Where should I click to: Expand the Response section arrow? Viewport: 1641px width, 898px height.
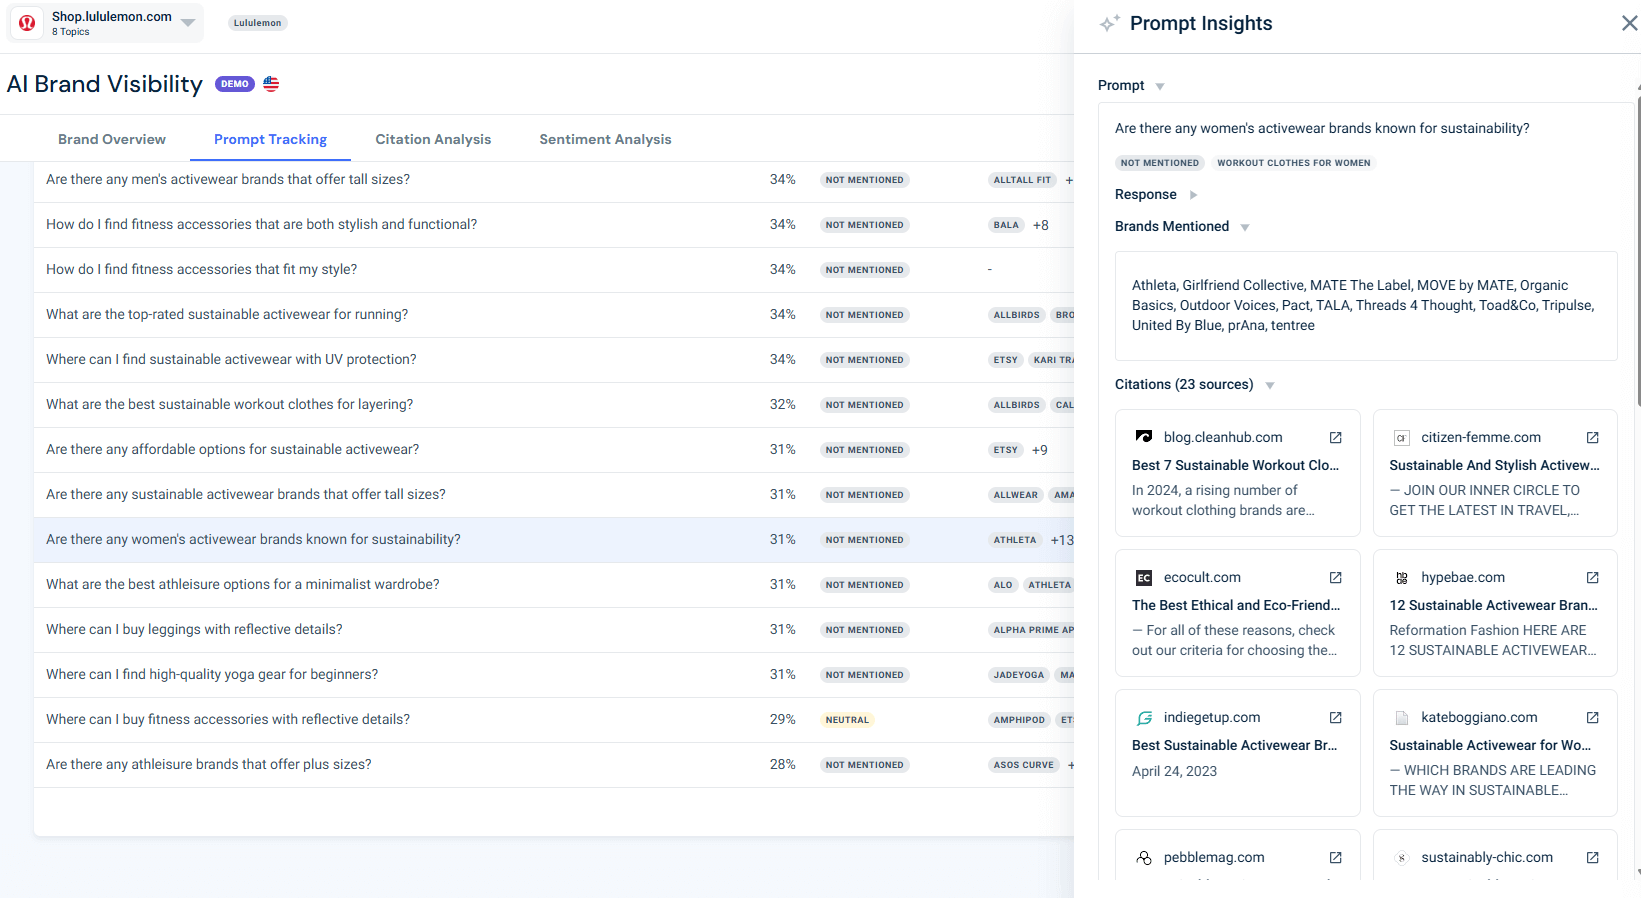pyautogui.click(x=1193, y=195)
